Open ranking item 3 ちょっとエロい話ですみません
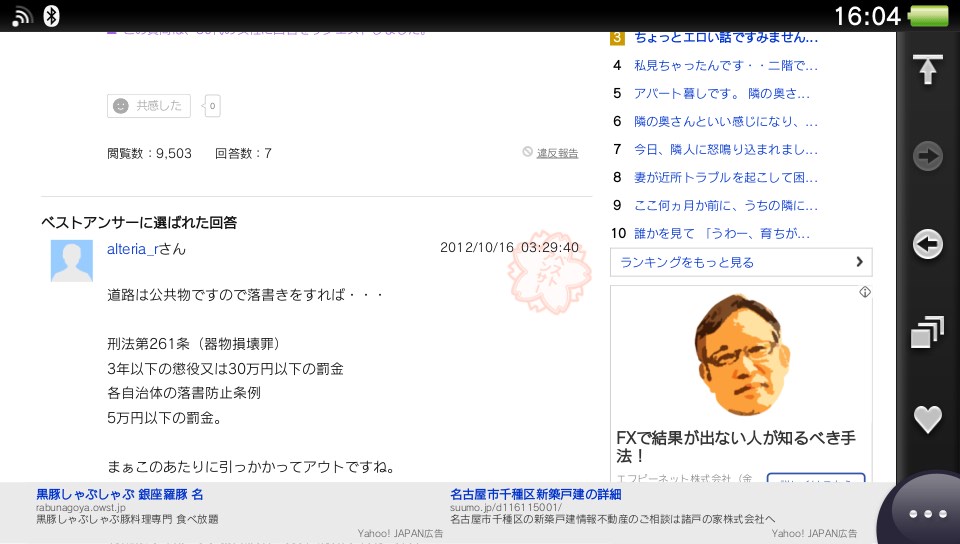The height and width of the screenshot is (544, 960). (725, 38)
